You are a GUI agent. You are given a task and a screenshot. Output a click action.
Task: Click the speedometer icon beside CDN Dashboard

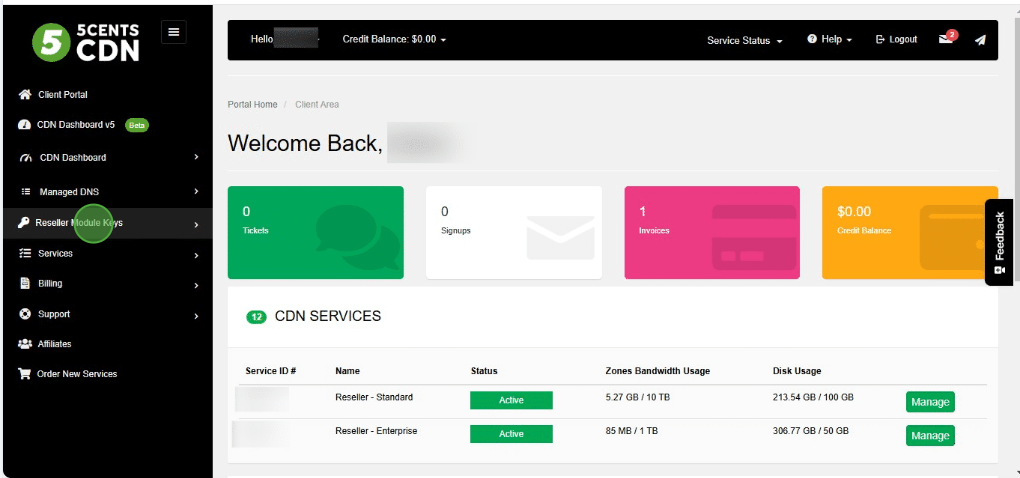click(26, 157)
